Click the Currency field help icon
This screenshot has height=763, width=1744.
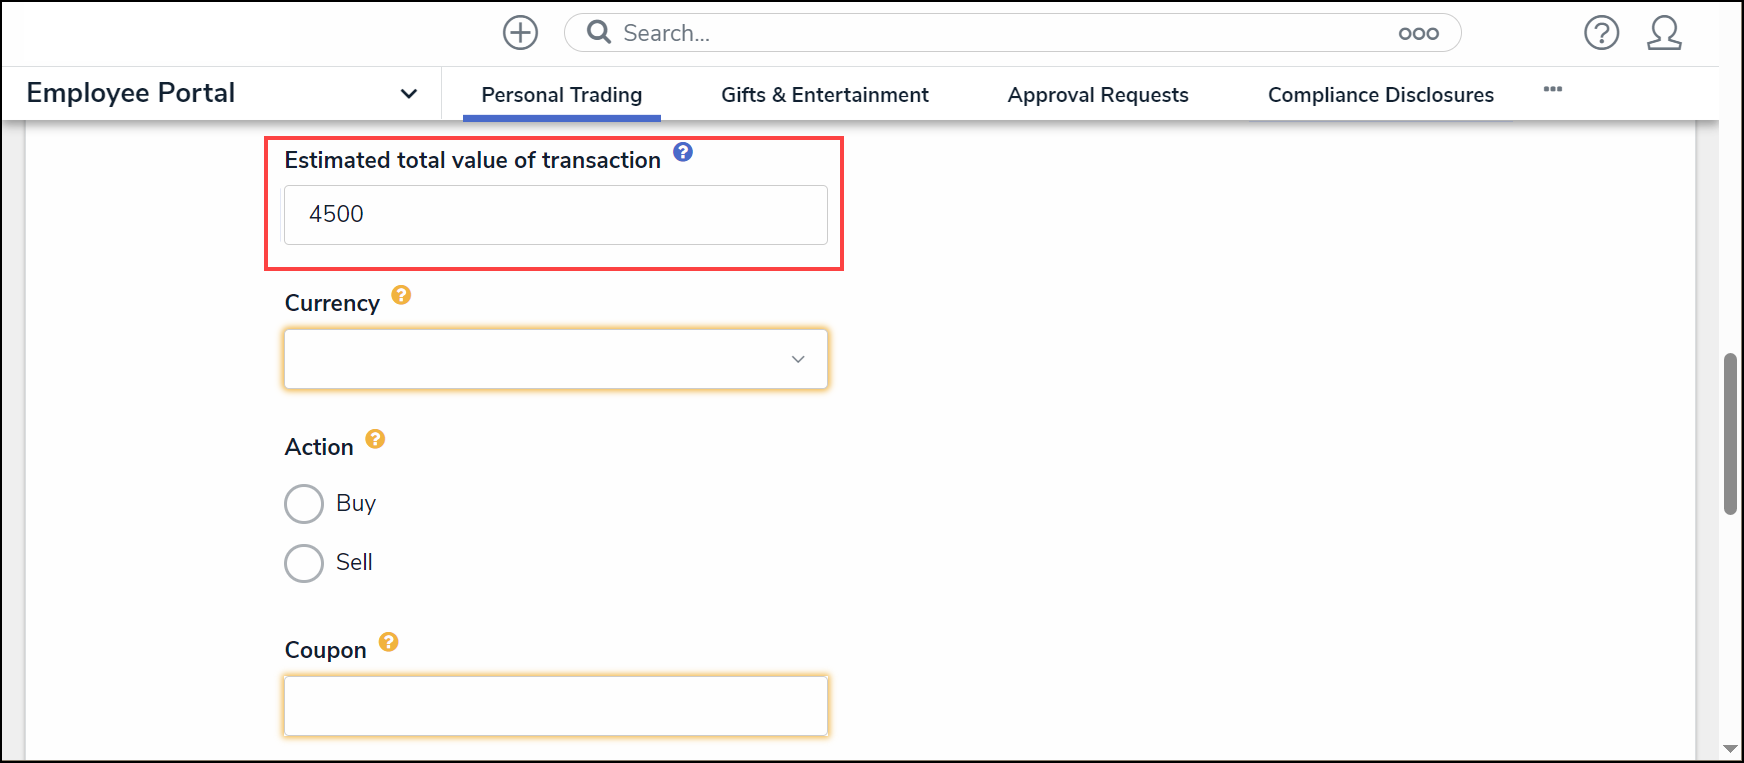[x=401, y=295]
